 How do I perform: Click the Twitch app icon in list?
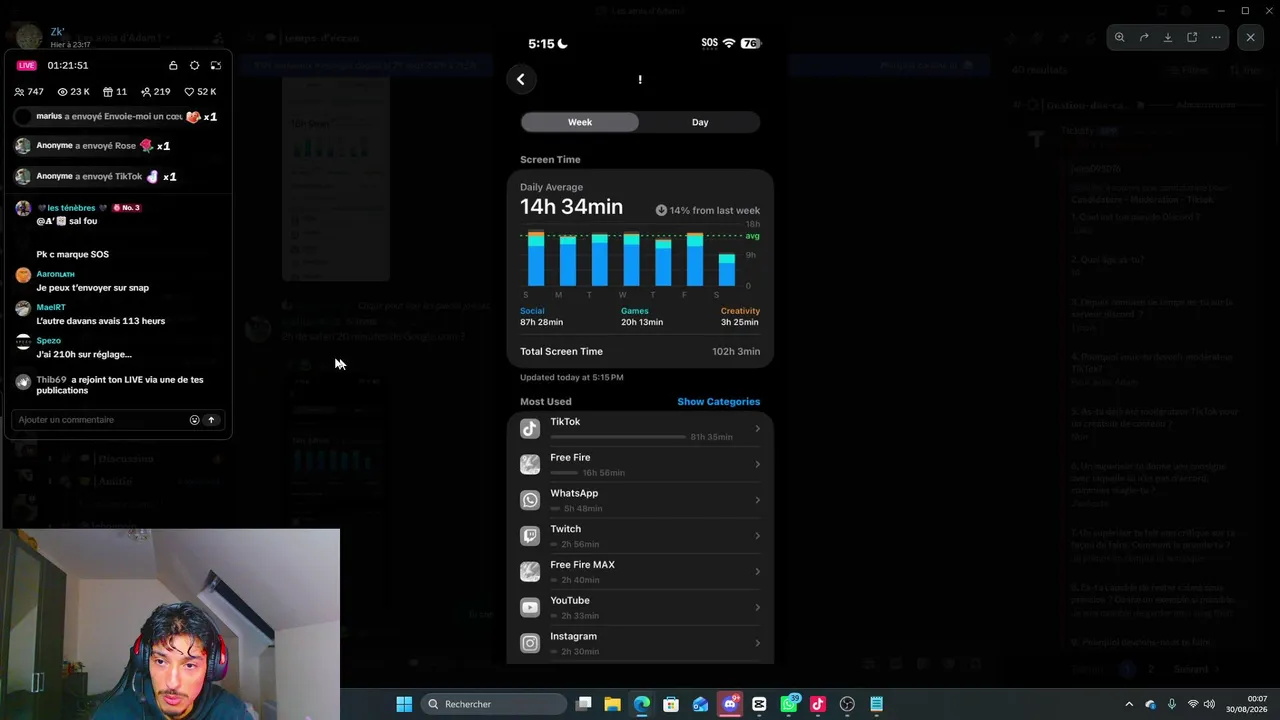[530, 536]
